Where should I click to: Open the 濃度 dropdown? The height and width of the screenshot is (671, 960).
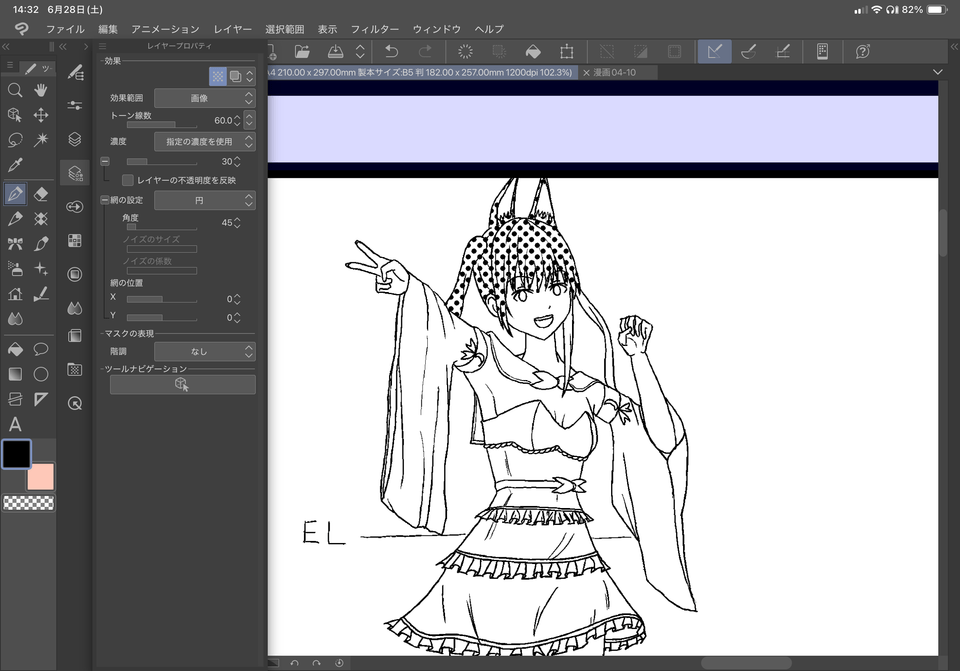coord(204,141)
